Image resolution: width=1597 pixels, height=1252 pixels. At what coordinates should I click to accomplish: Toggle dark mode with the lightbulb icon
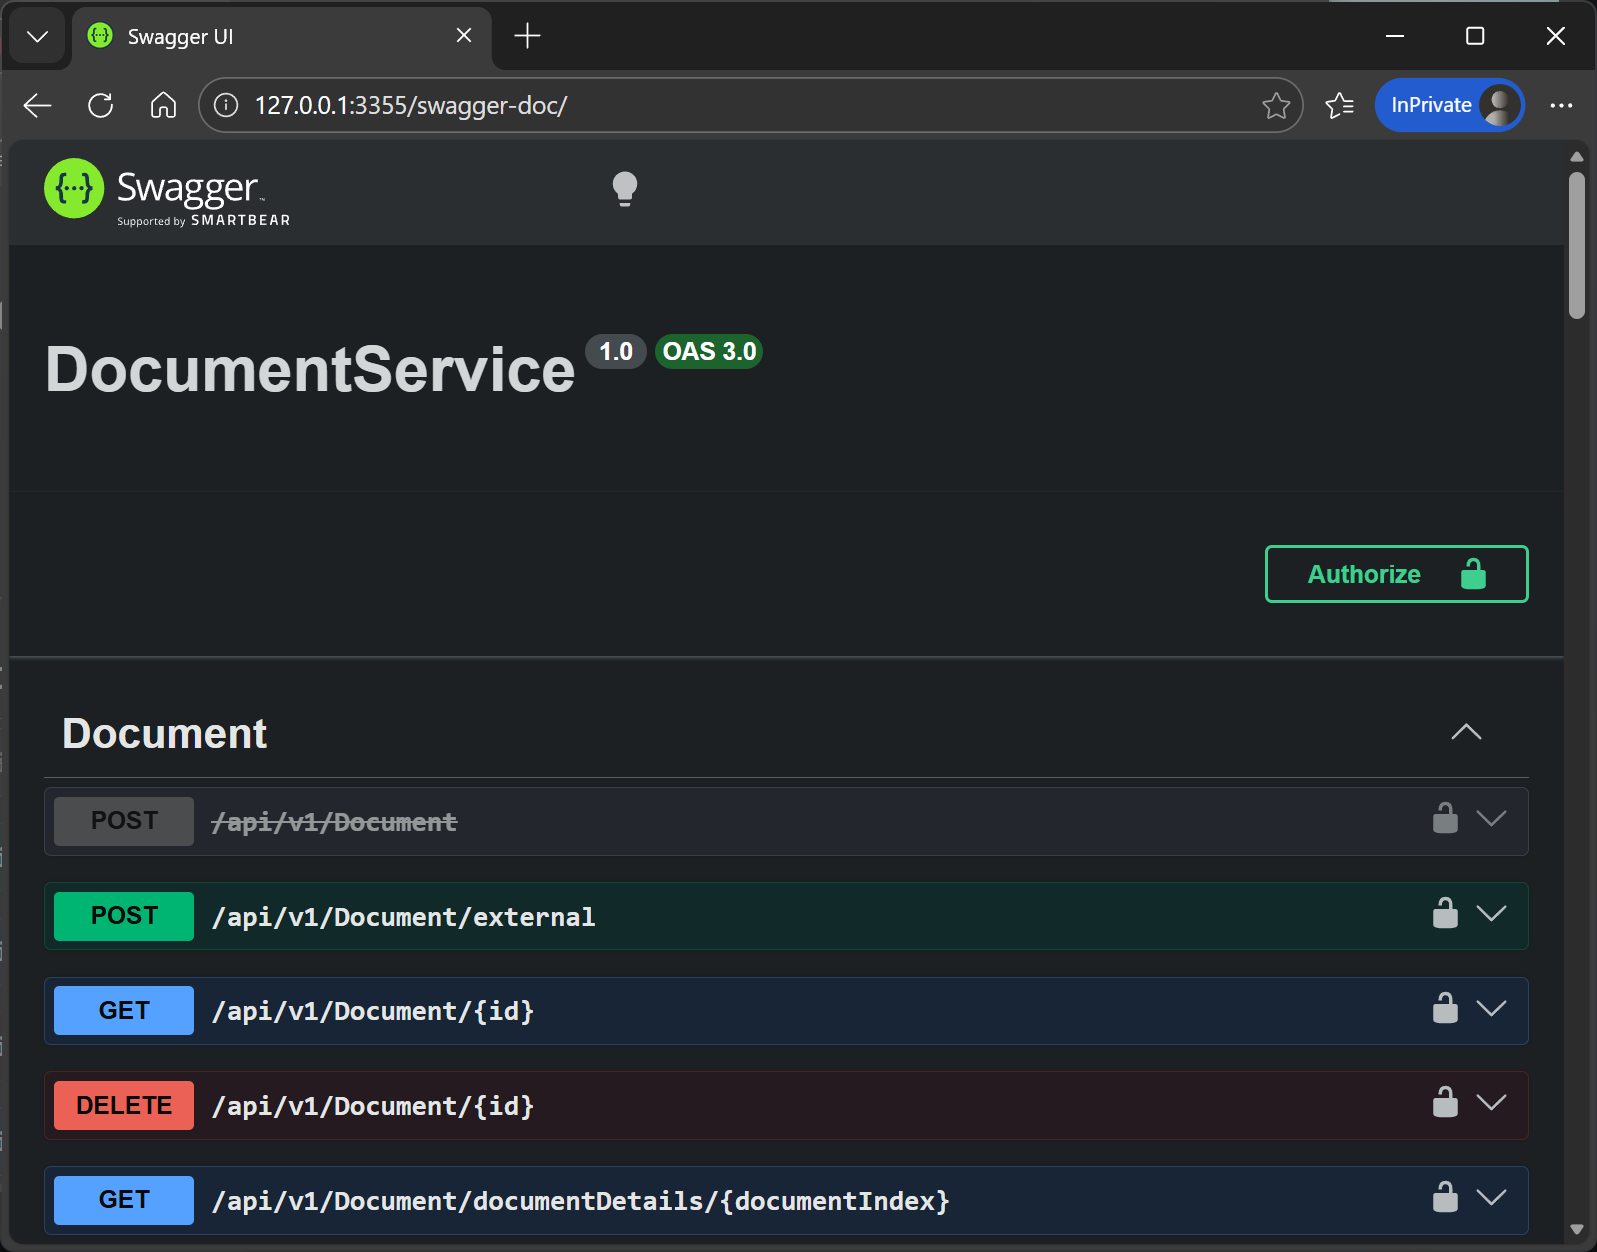[x=624, y=188]
